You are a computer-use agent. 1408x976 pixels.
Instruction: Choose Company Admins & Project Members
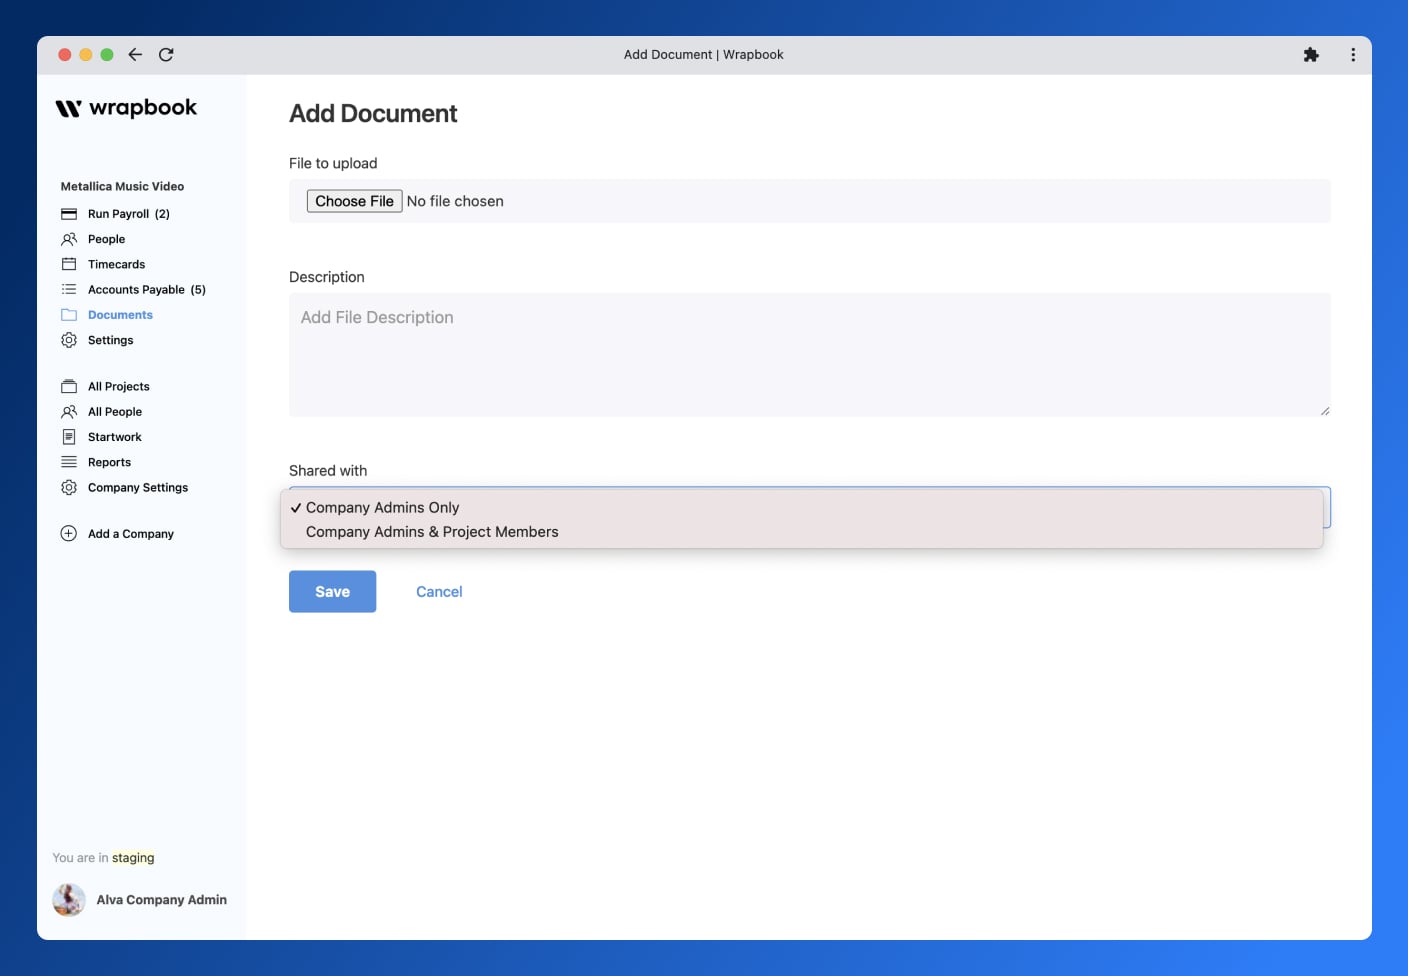pos(431,531)
